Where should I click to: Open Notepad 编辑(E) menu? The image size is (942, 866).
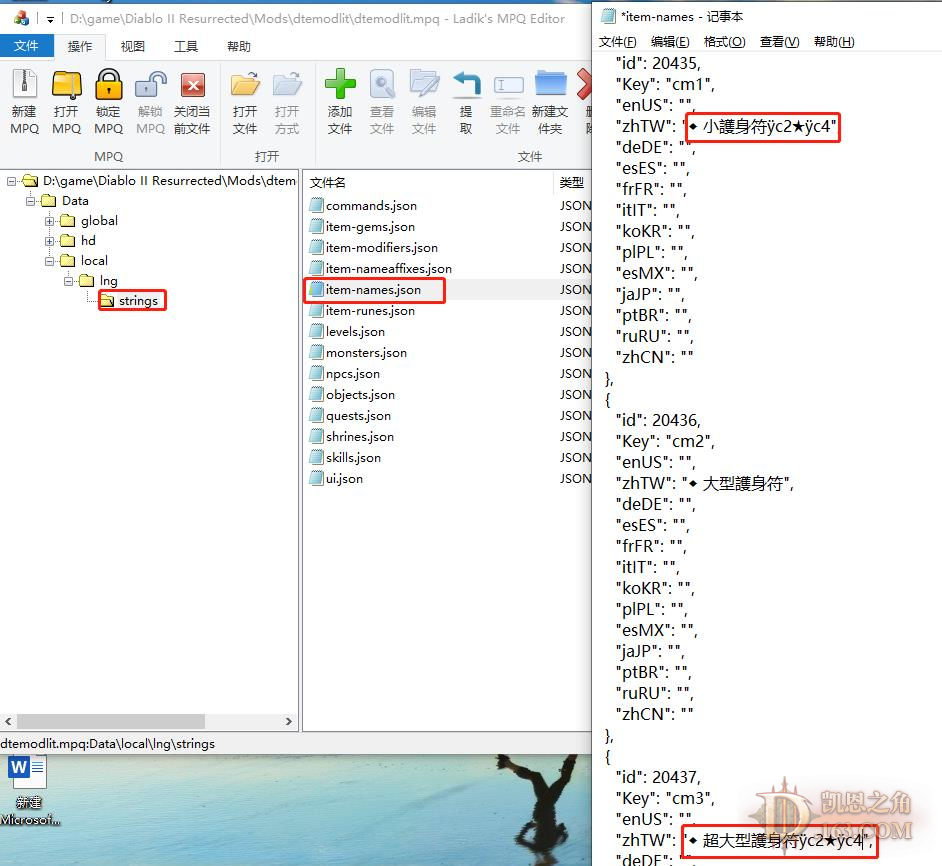[670, 41]
